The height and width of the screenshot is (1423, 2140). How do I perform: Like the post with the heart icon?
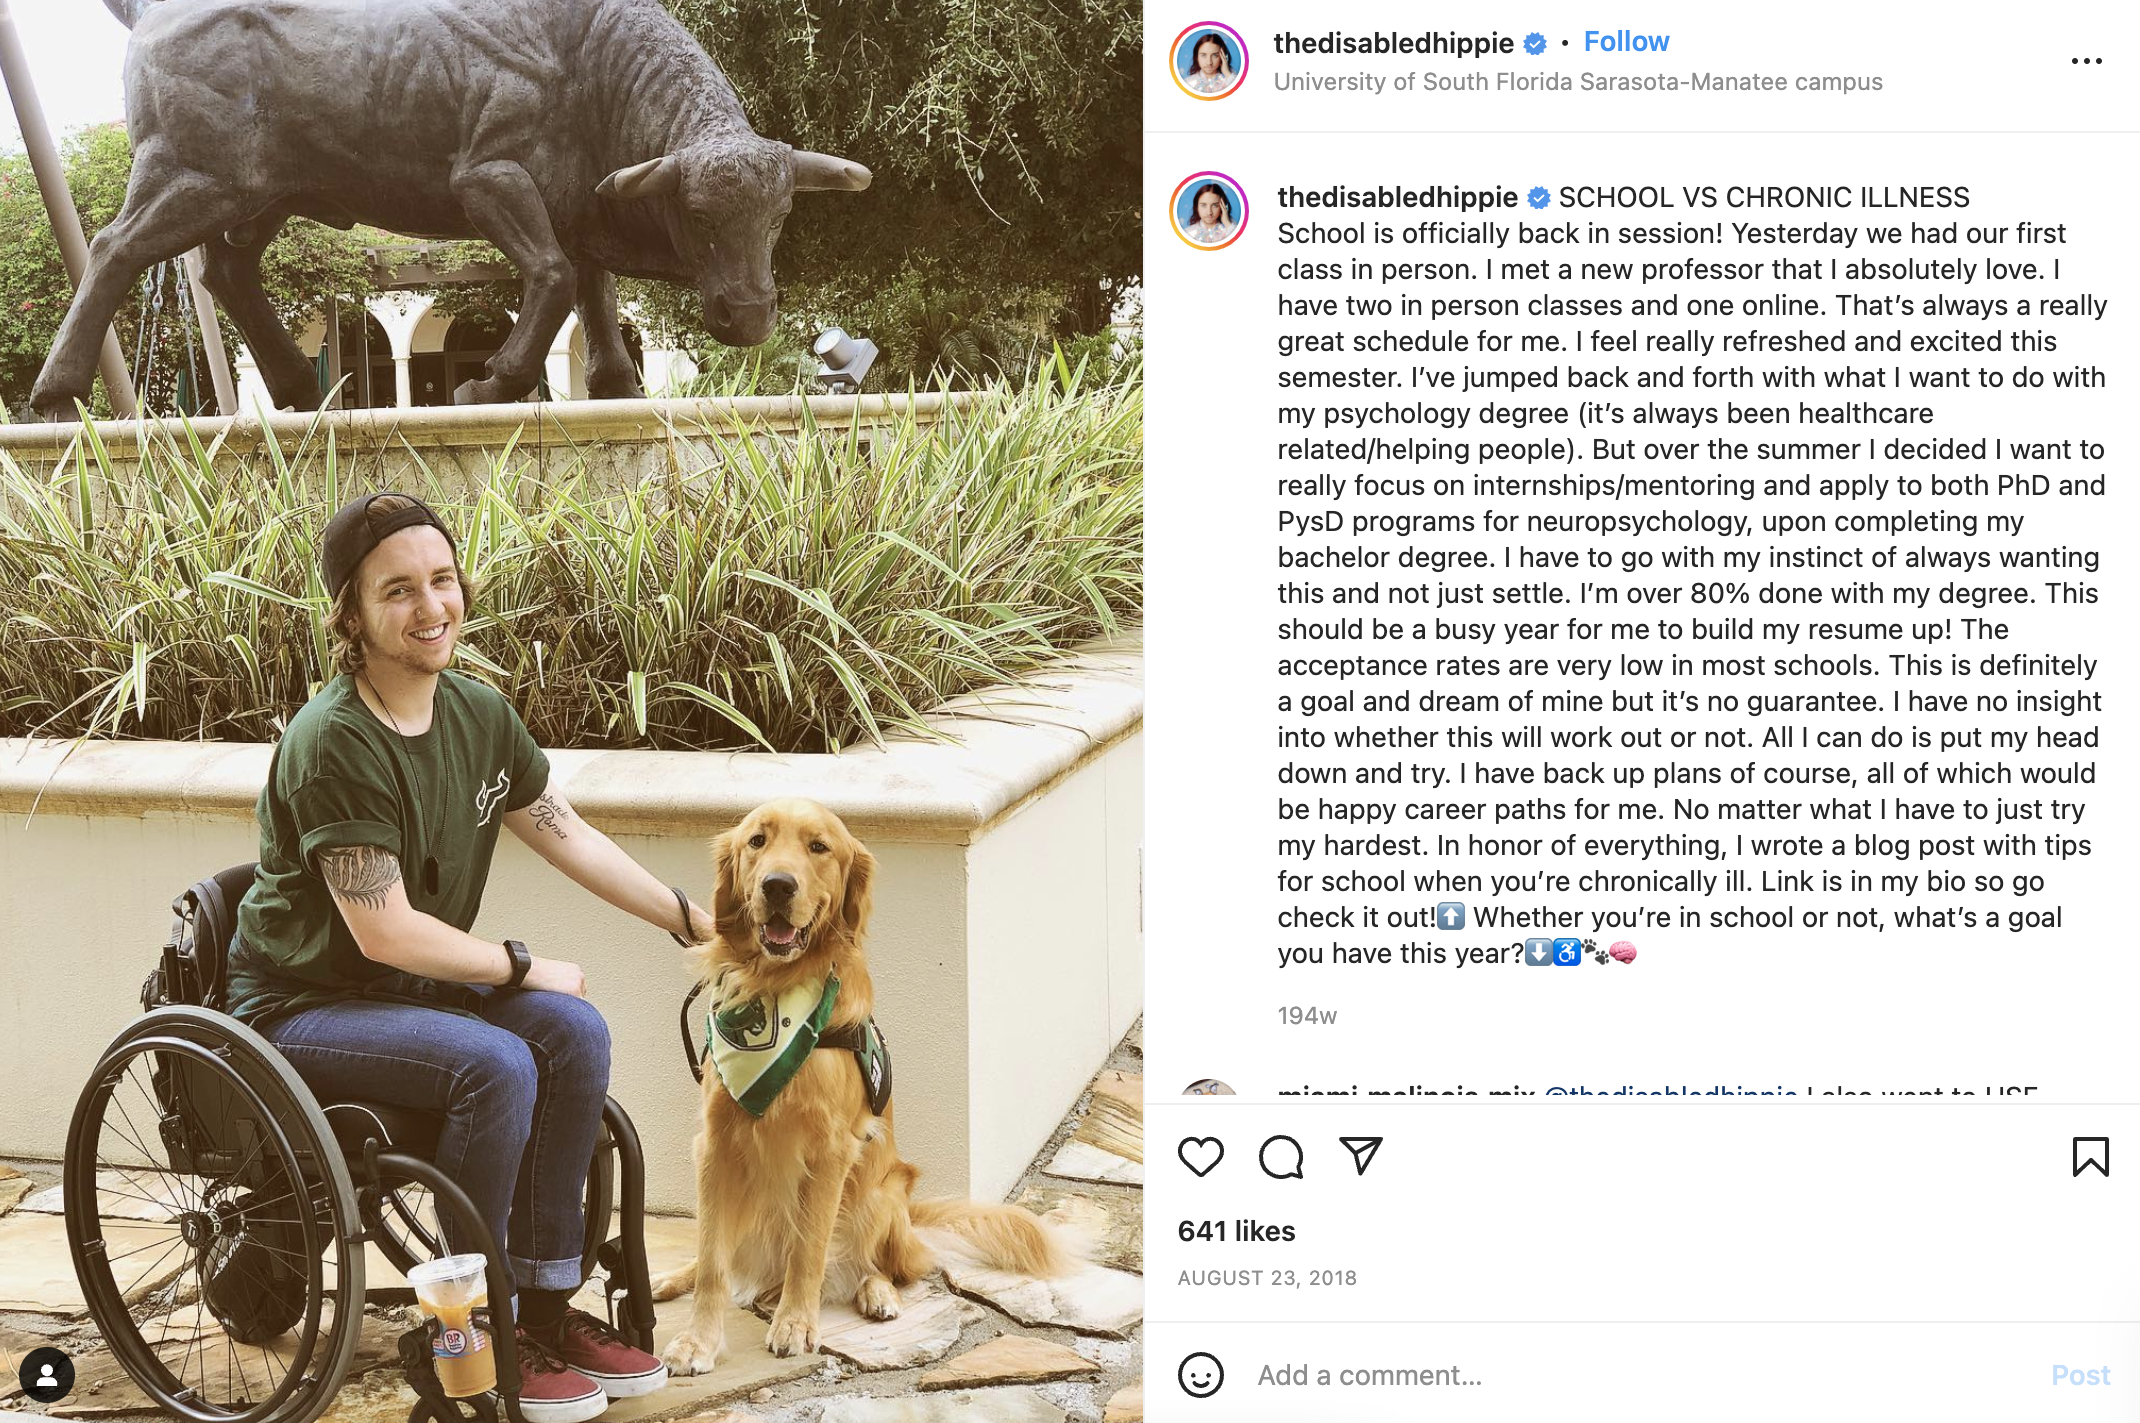coord(1200,1157)
